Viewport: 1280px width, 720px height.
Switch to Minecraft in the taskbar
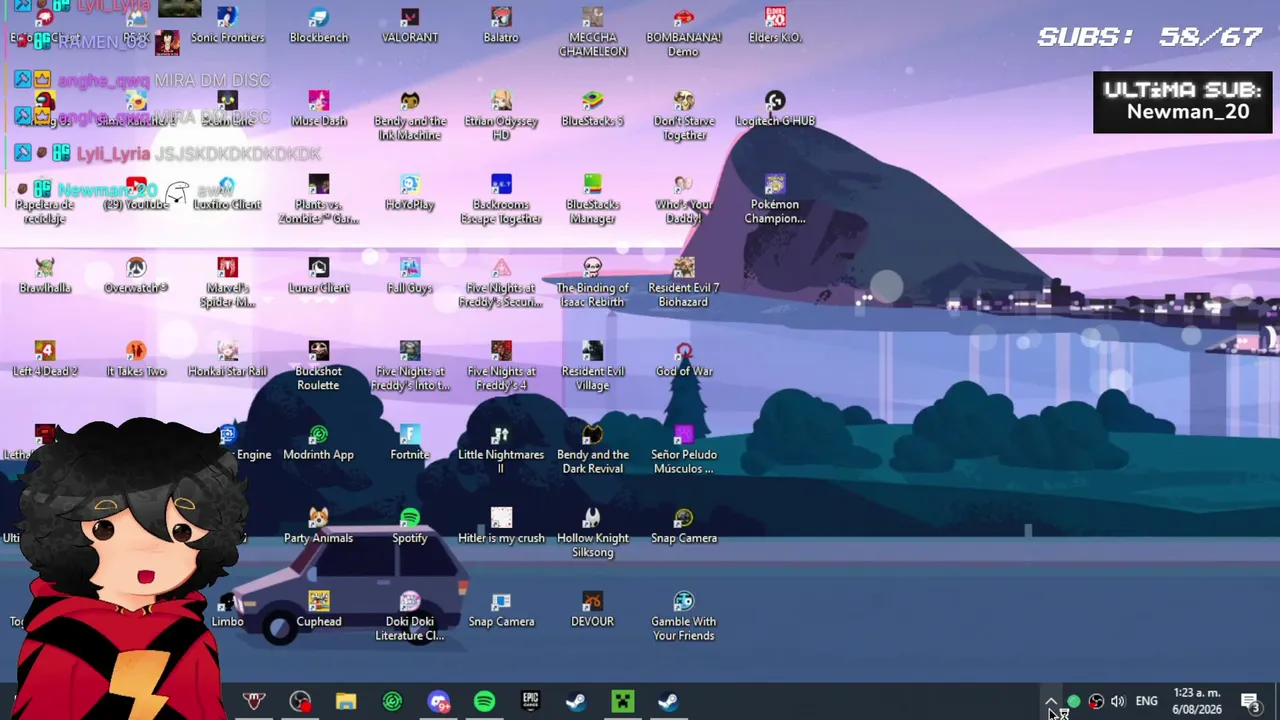622,702
